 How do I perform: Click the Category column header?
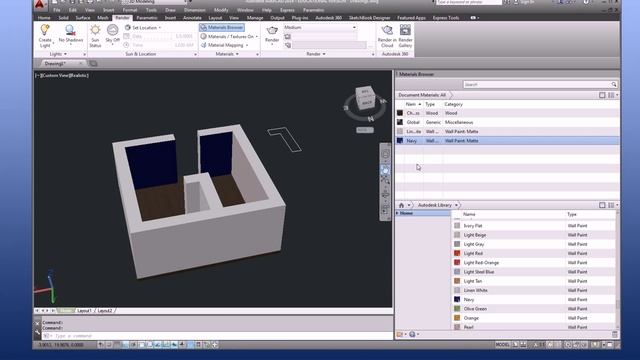tap(453, 104)
